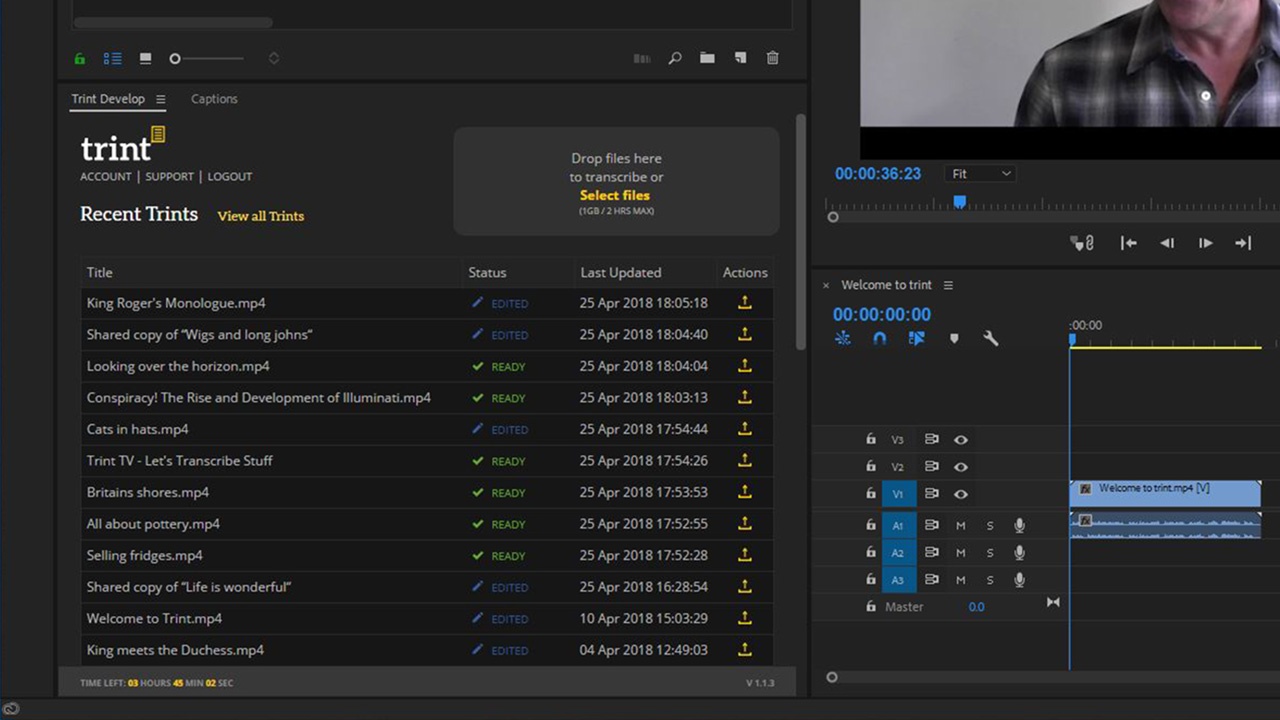The width and height of the screenshot is (1280, 720).
Task: Click the New Item icon
Action: point(740,58)
